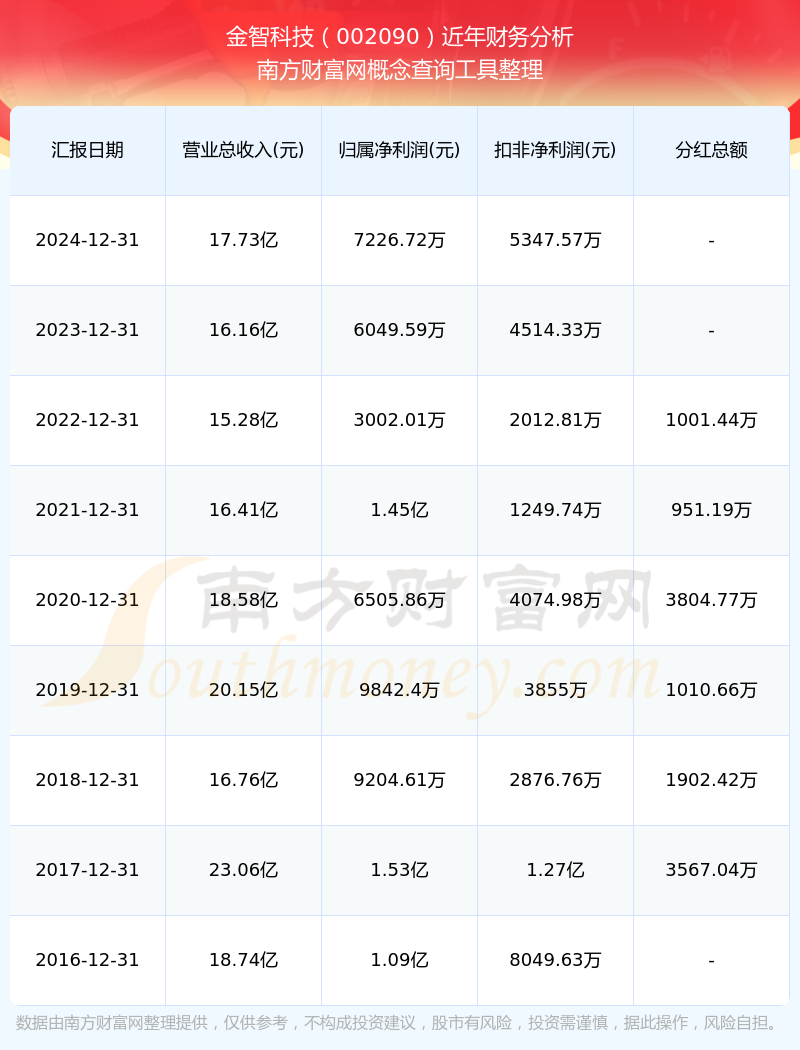This screenshot has height=1050, width=800.
Task: Select the 1.09亿 net profit cell
Action: tap(400, 960)
